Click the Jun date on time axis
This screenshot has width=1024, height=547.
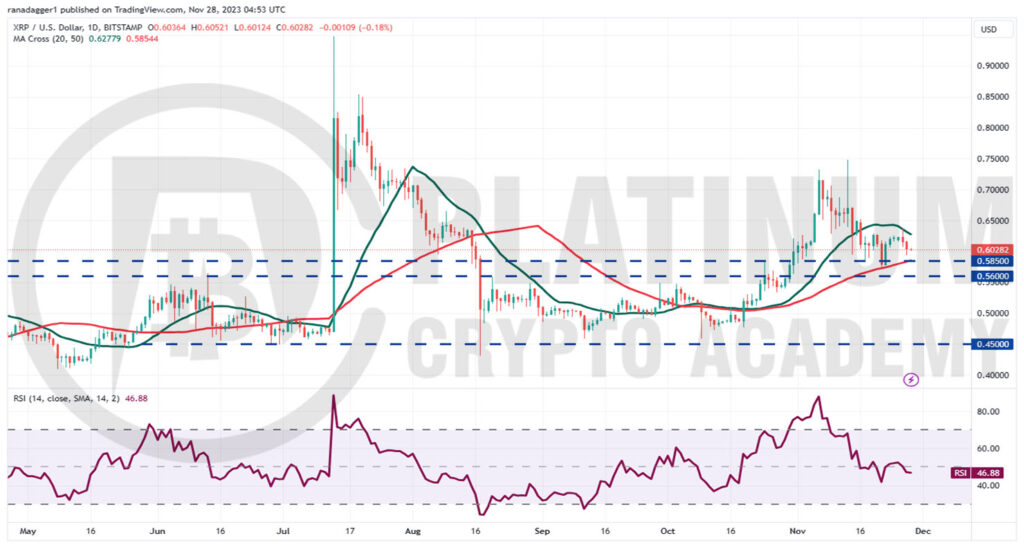[157, 531]
